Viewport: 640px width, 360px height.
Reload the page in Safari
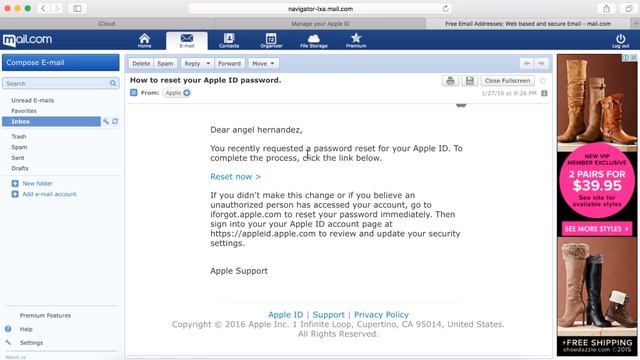[445, 9]
